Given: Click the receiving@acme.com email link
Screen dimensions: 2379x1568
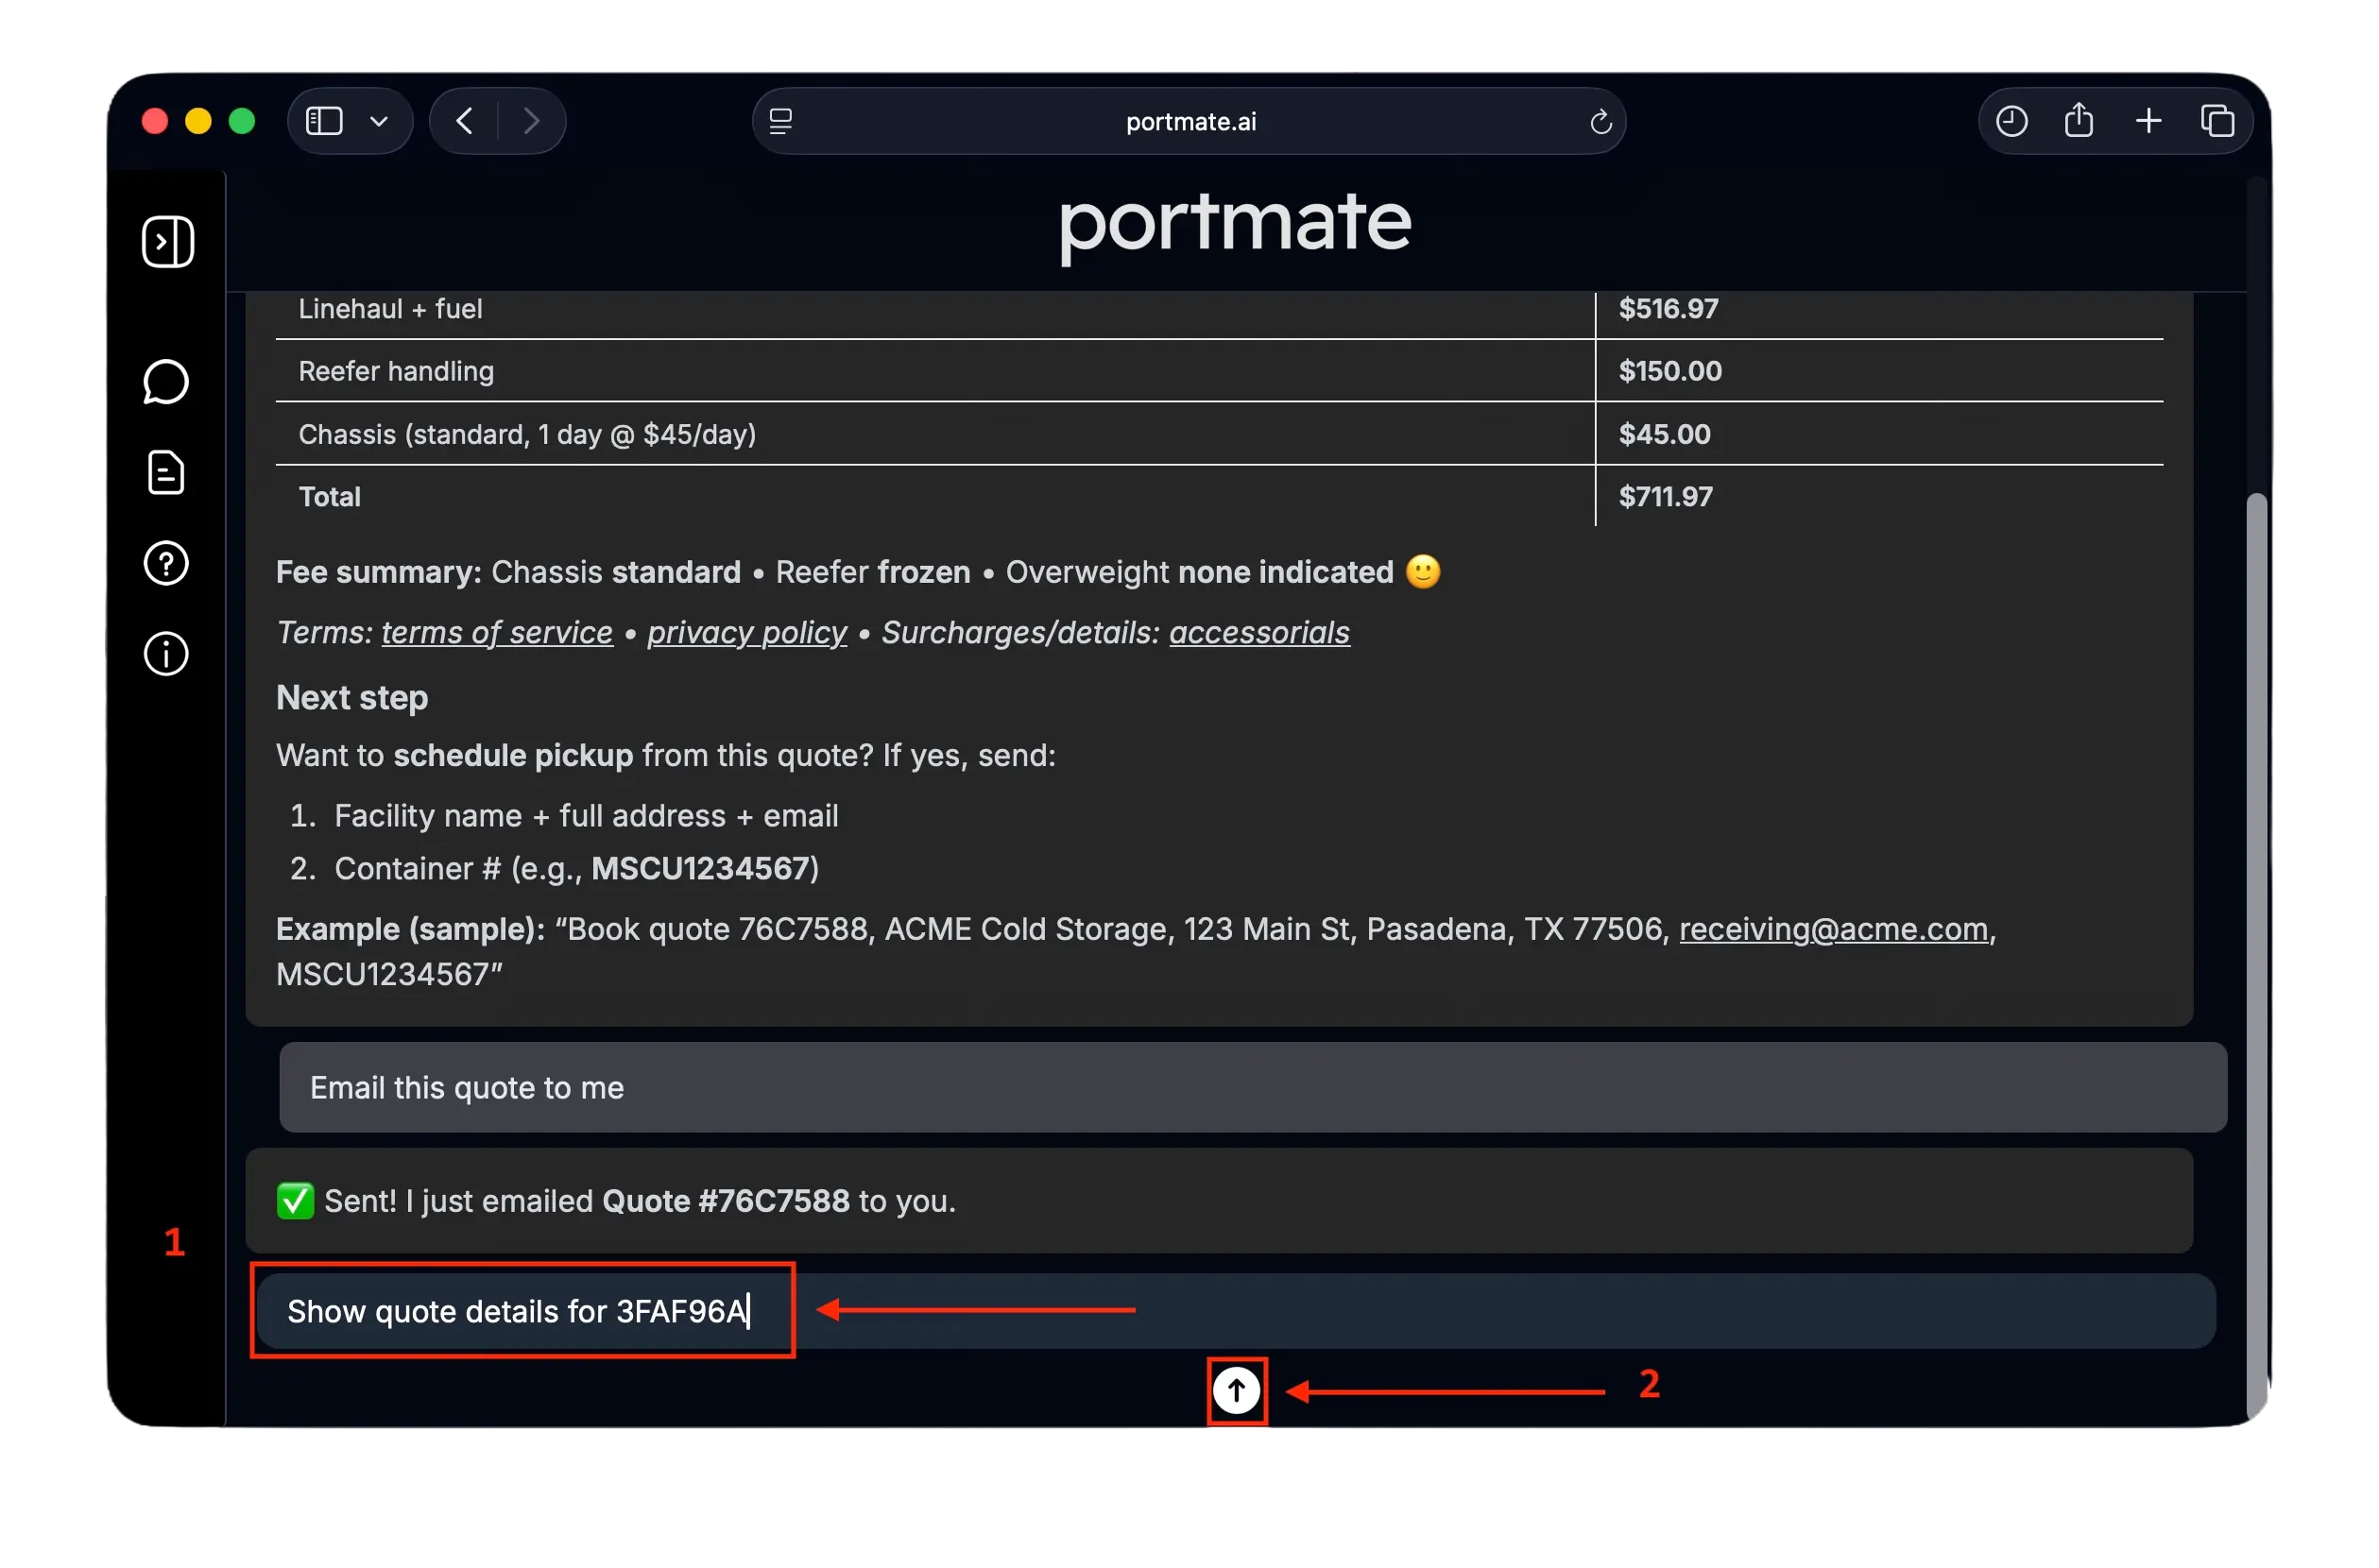Looking at the screenshot, I should click(1833, 929).
